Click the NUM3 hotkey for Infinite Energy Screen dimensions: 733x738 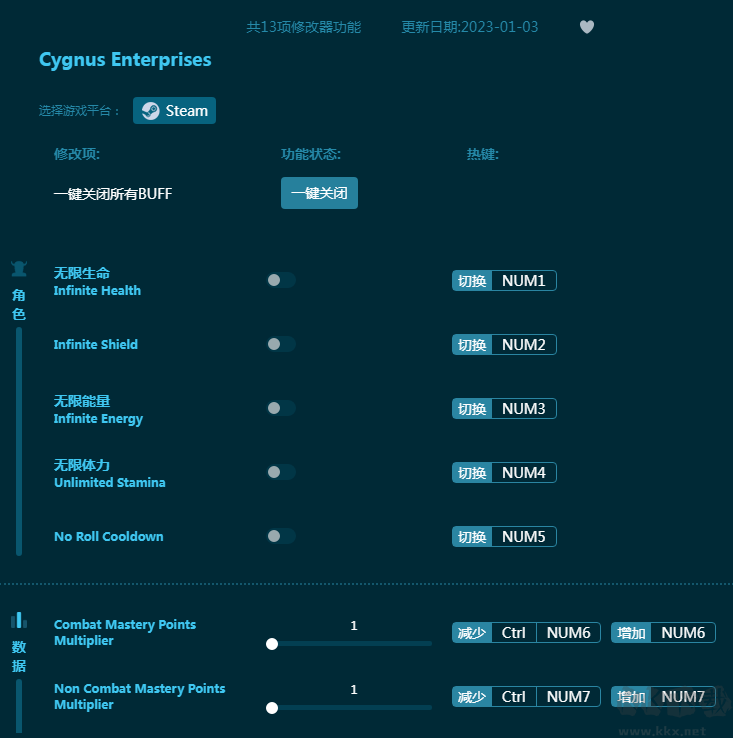tap(523, 409)
